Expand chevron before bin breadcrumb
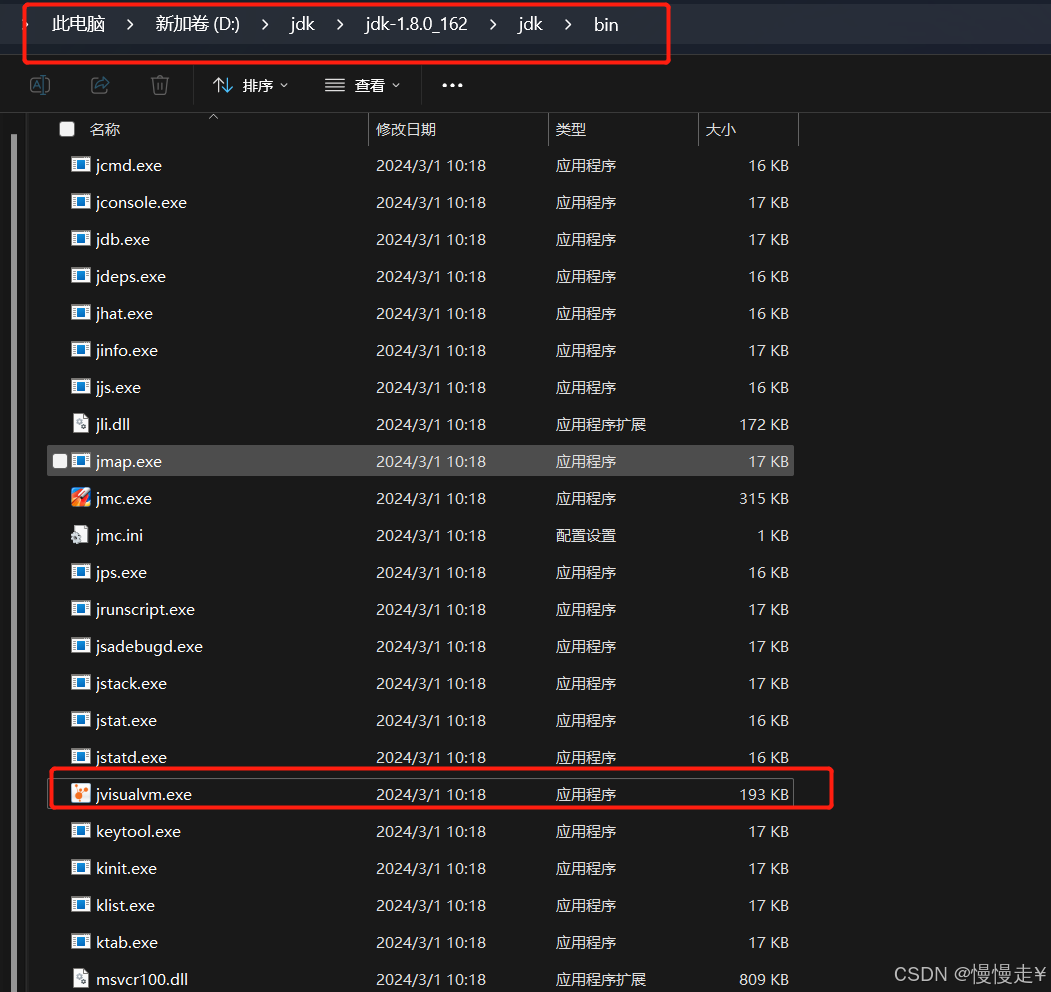1051x992 pixels. pos(568,24)
